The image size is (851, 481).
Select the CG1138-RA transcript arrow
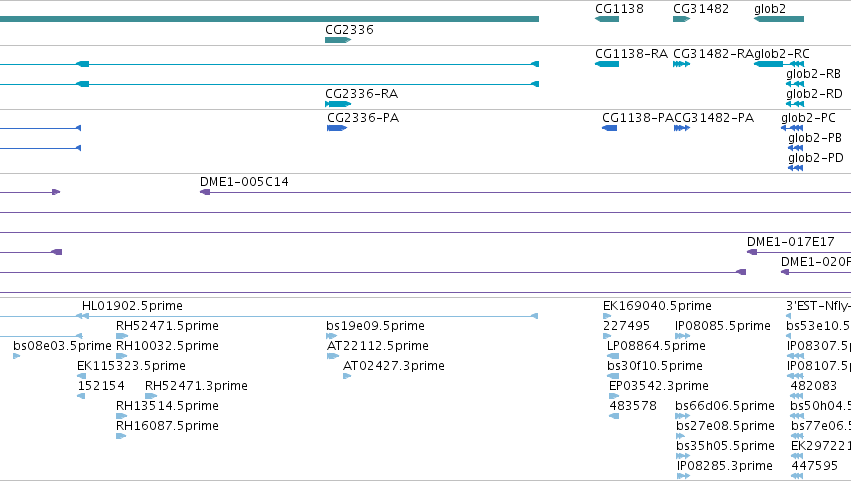[x=607, y=64]
